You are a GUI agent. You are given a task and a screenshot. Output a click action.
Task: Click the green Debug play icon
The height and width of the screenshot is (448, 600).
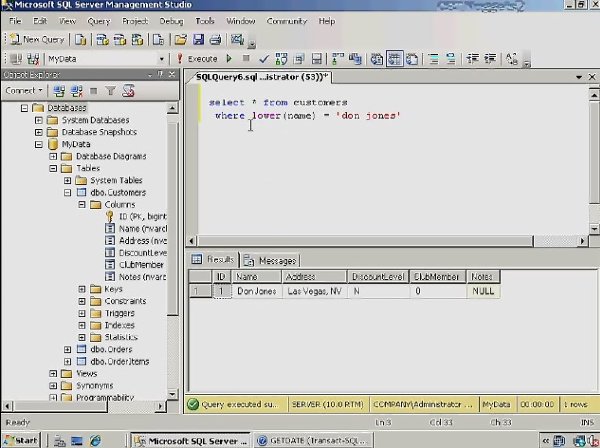point(229,59)
